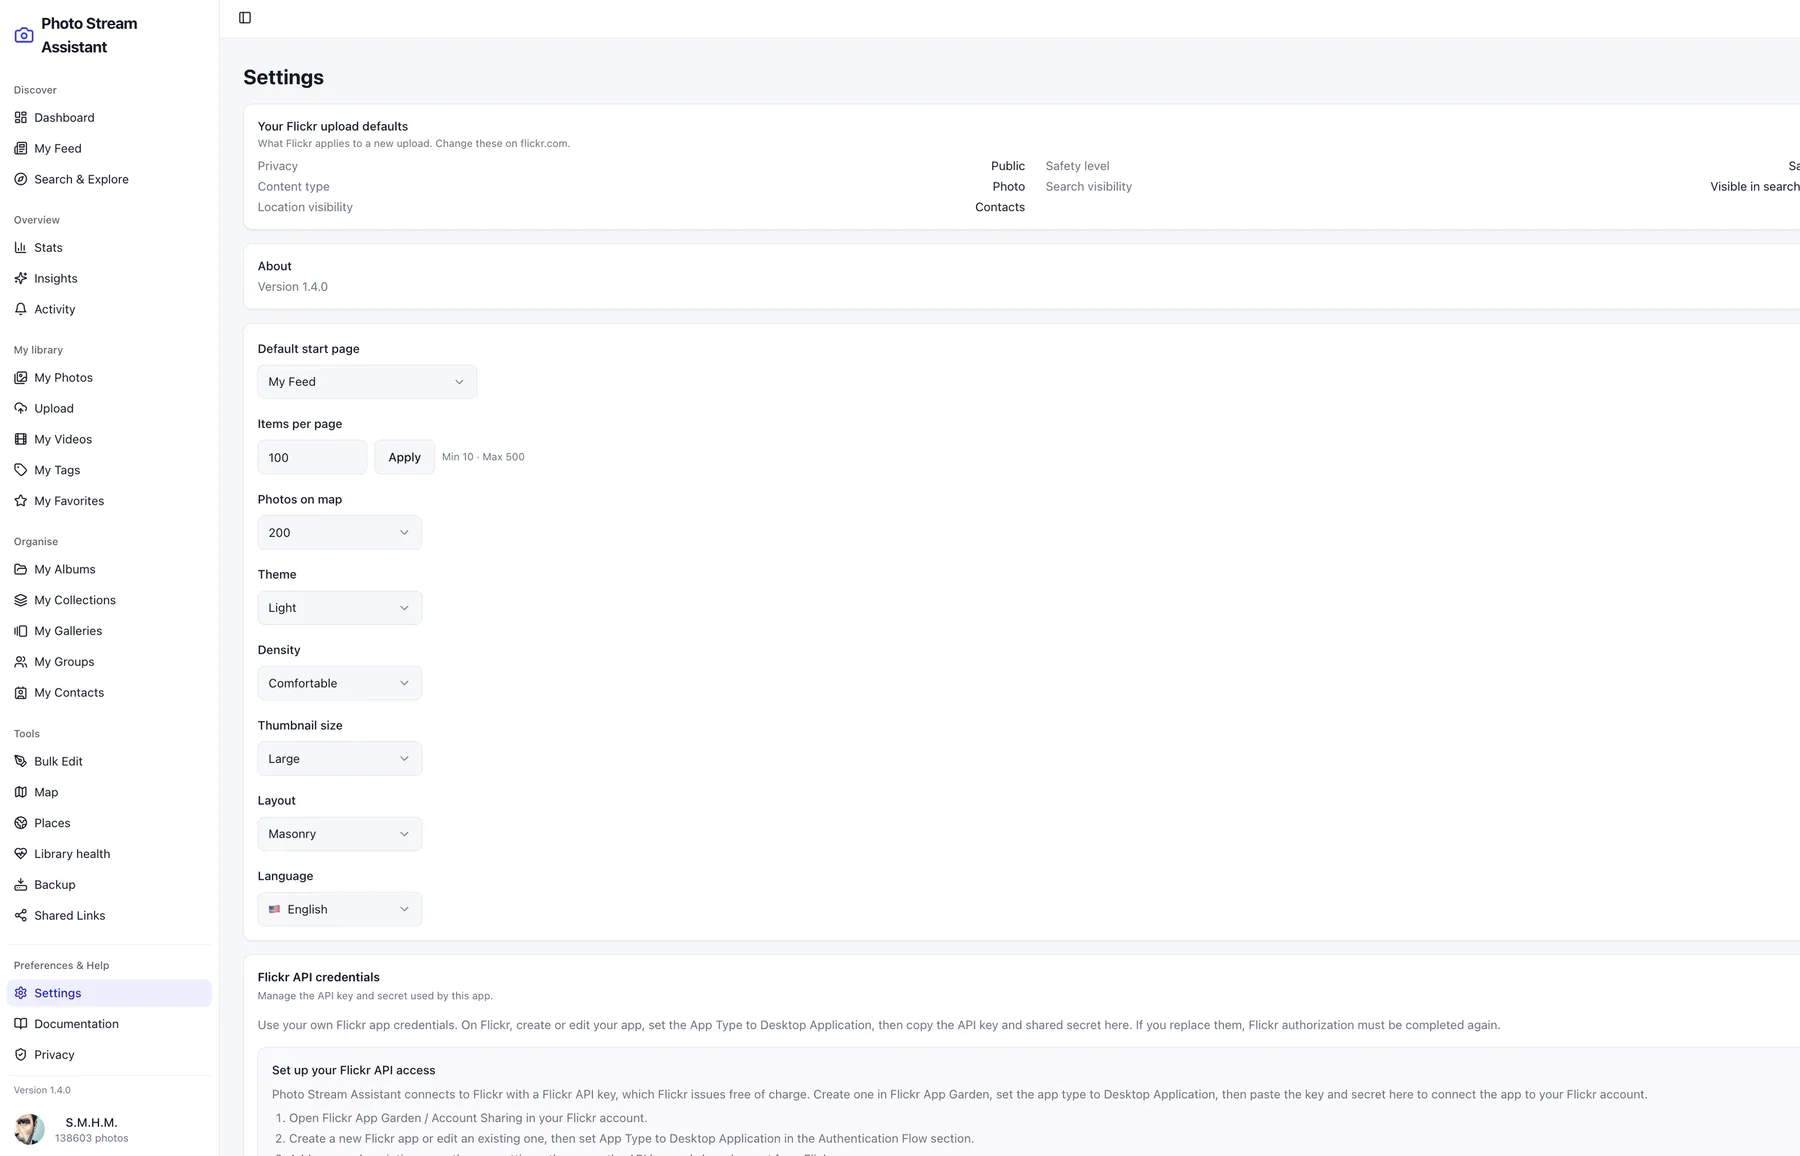Click the My Videos film icon
This screenshot has height=1156, width=1800.
click(21, 439)
